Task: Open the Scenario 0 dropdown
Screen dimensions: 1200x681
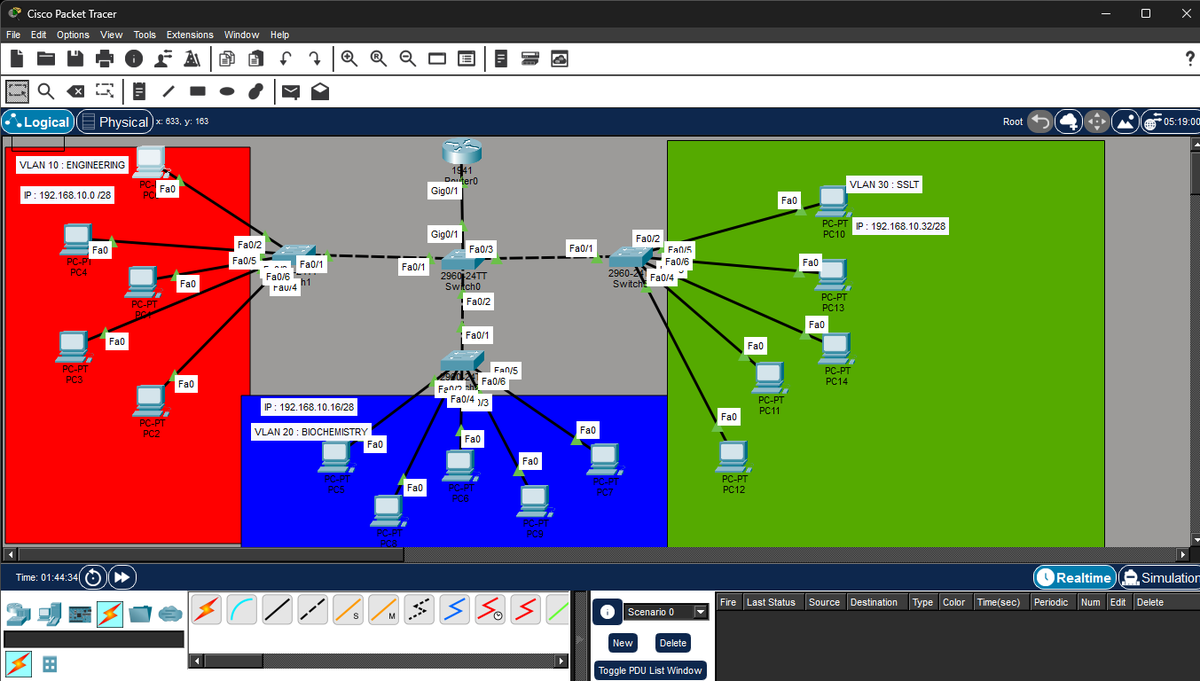Action: click(665, 611)
